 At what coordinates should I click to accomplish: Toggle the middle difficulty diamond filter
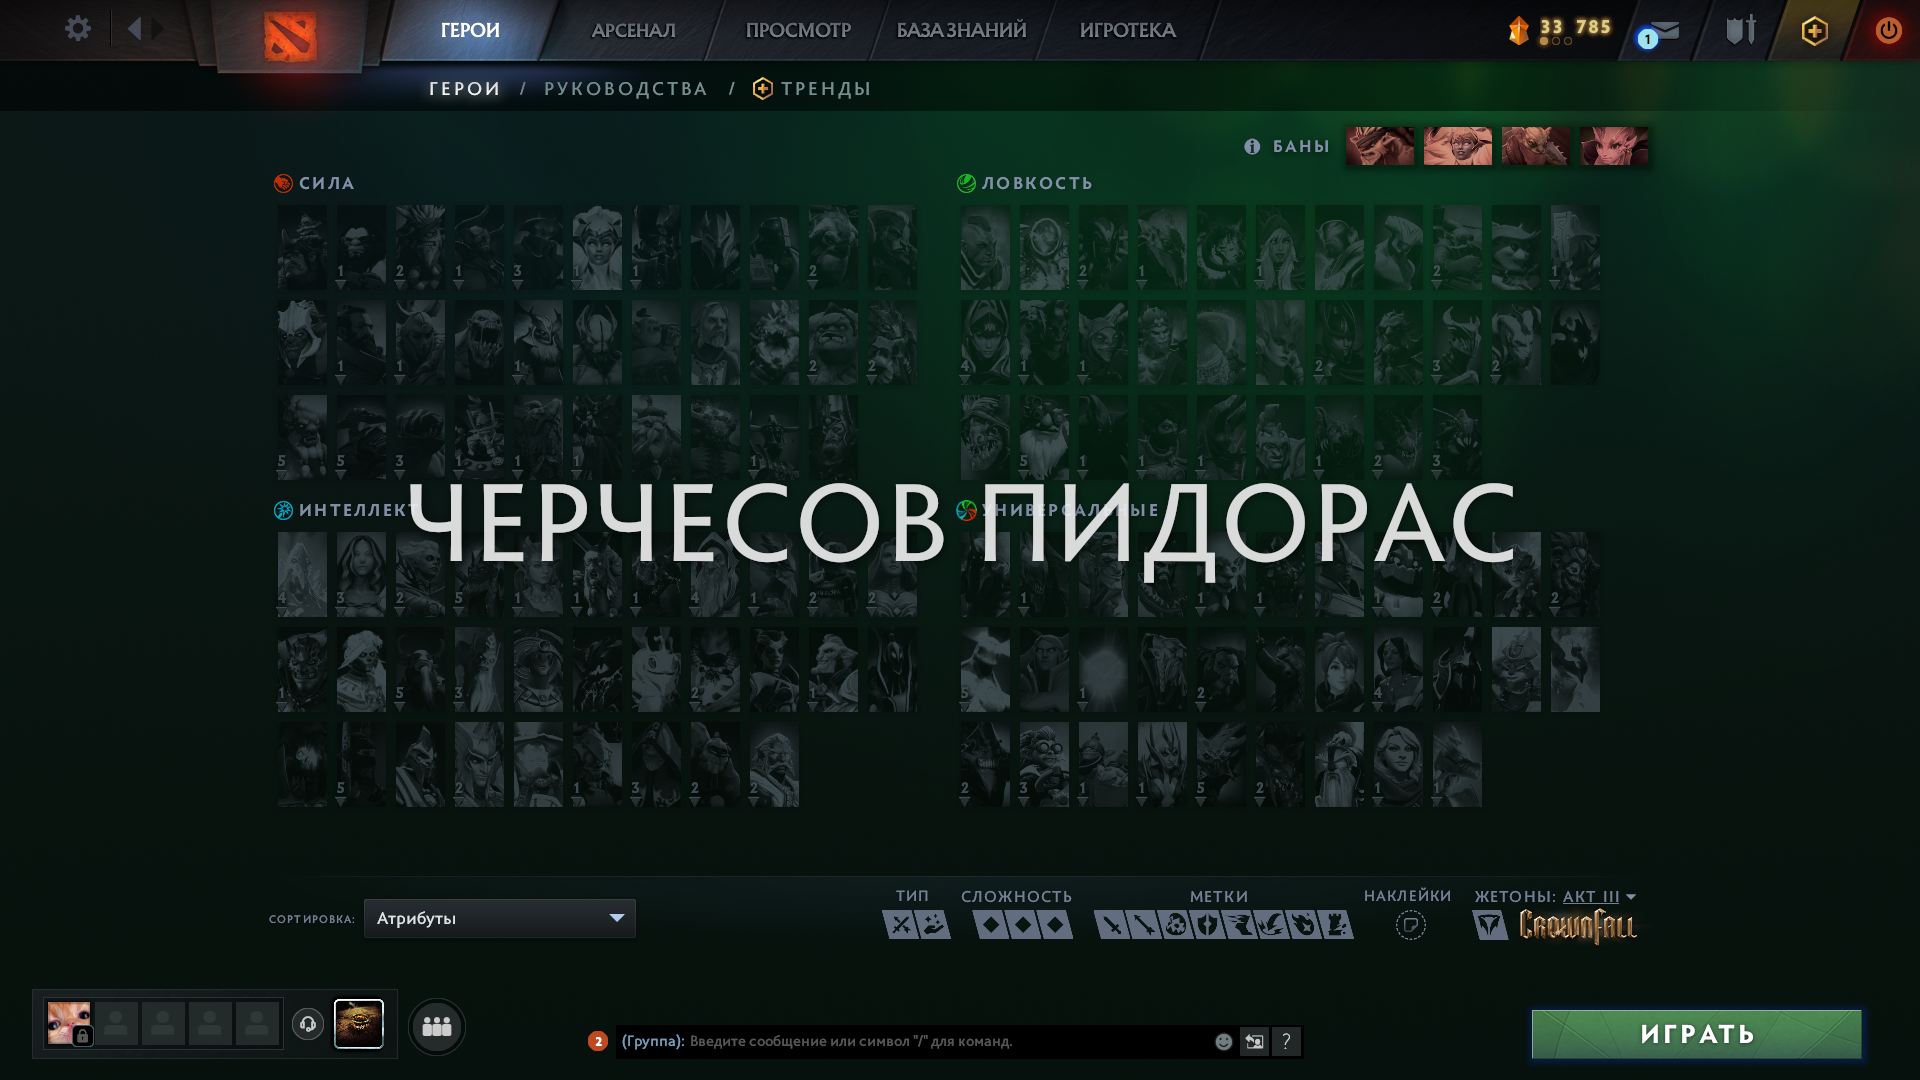tap(1022, 925)
